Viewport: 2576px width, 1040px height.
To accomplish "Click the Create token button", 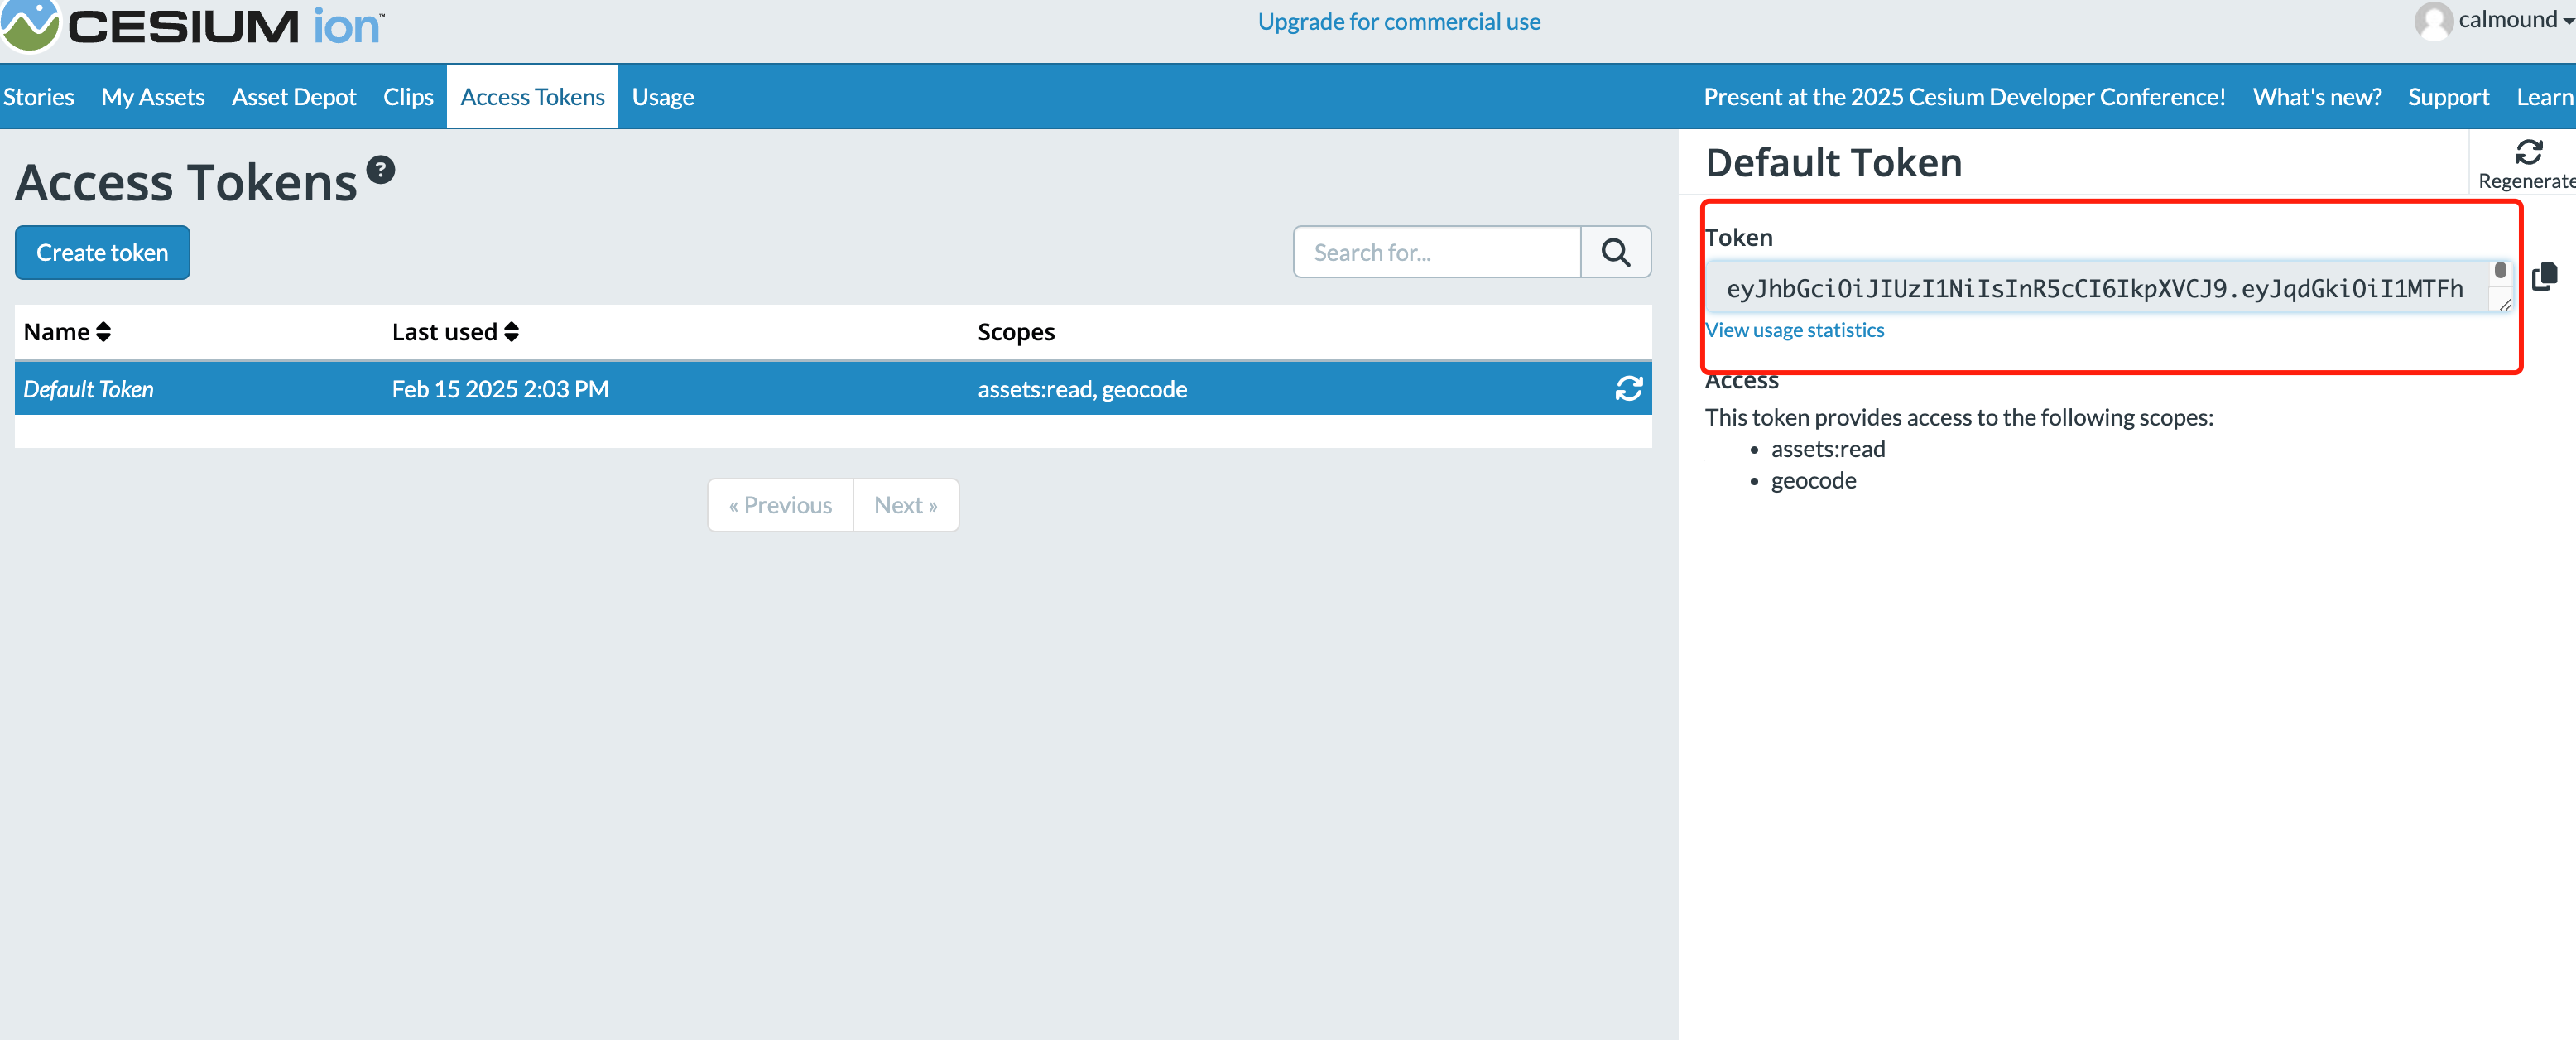I will click(x=102, y=253).
